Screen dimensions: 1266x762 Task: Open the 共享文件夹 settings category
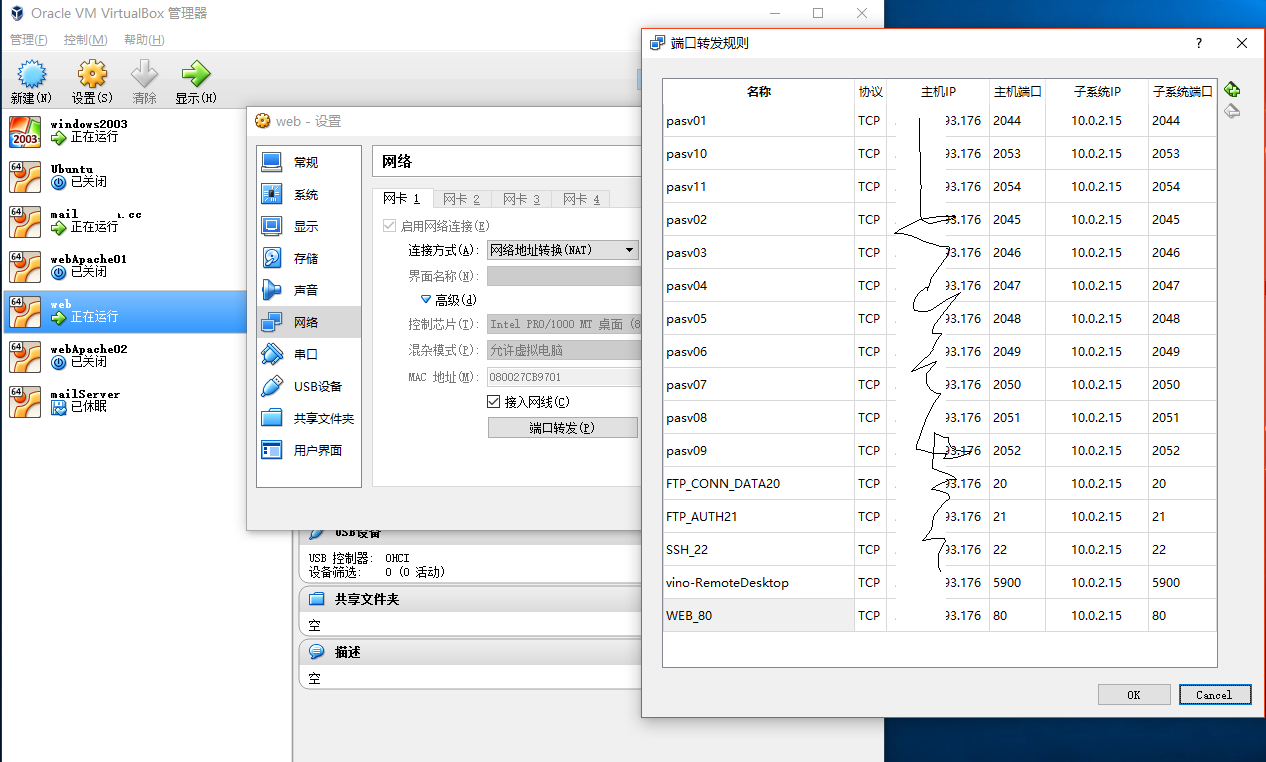pos(309,418)
